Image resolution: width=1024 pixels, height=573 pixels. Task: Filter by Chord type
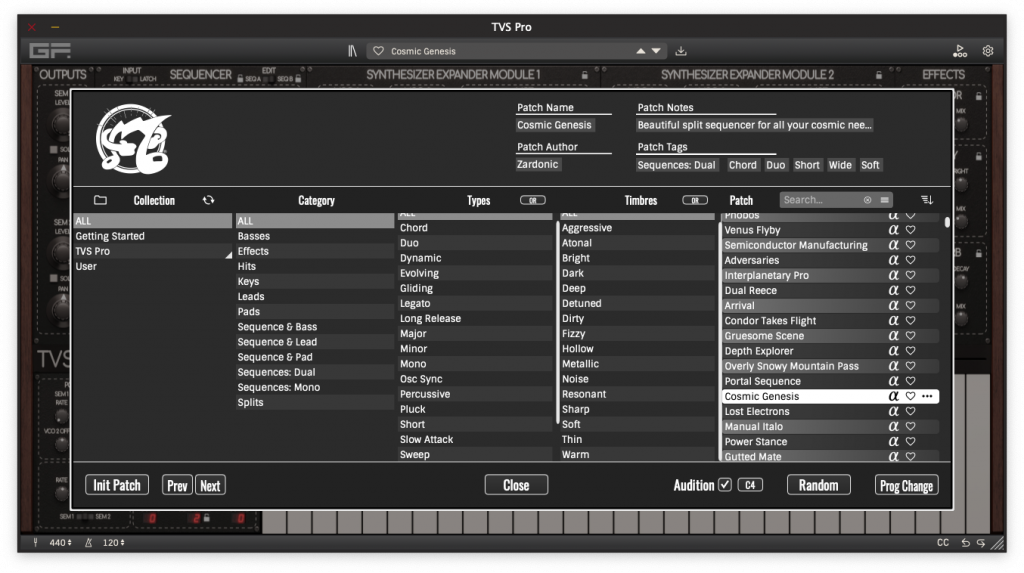coord(475,227)
